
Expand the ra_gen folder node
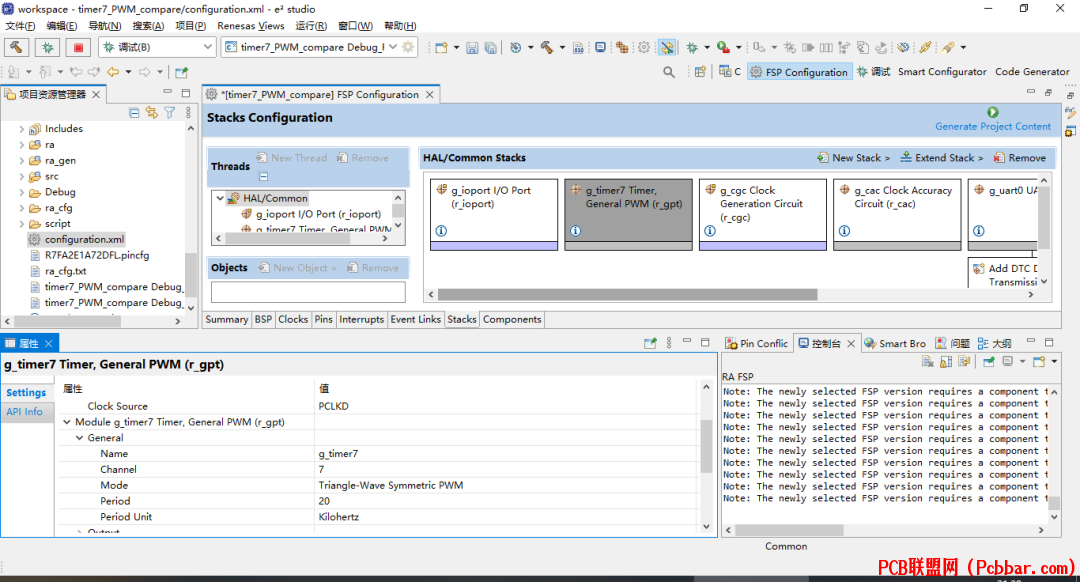pyautogui.click(x=21, y=160)
